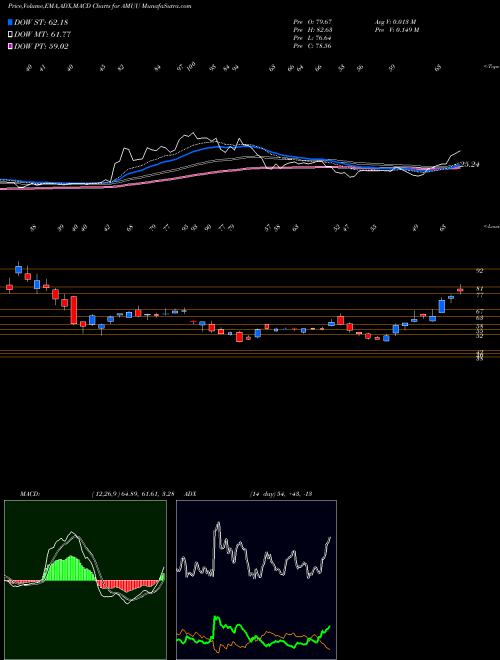Click the topmost blue candlestick above 92
The image size is (500, 660).
click(19, 269)
